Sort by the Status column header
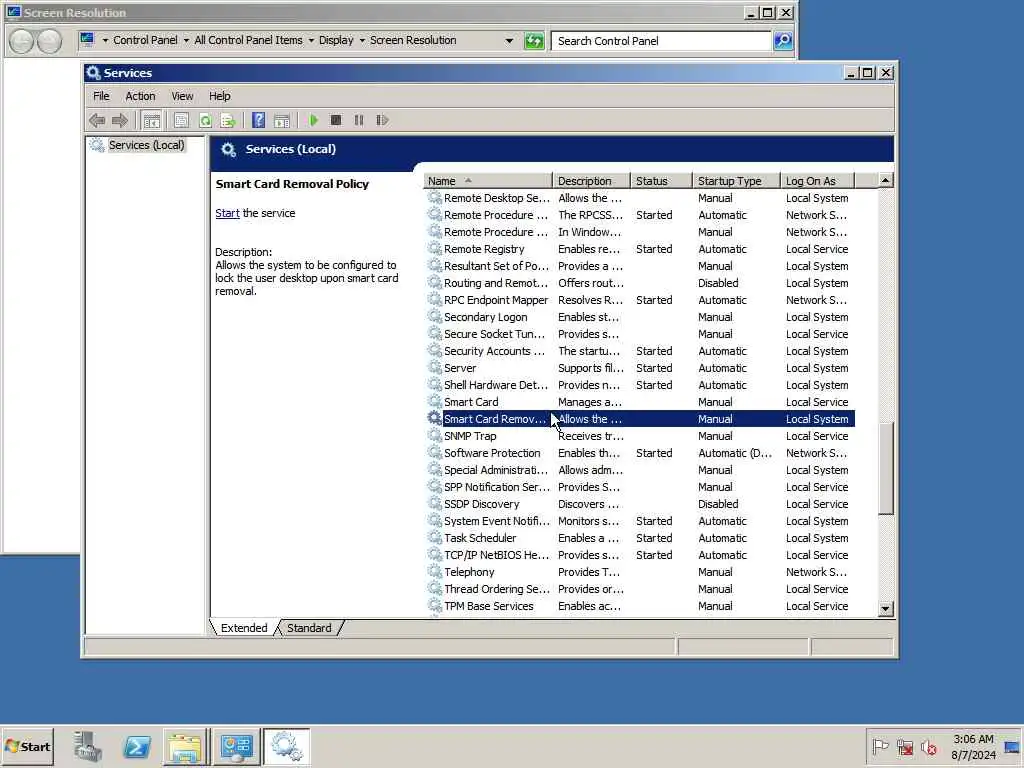 [661, 181]
